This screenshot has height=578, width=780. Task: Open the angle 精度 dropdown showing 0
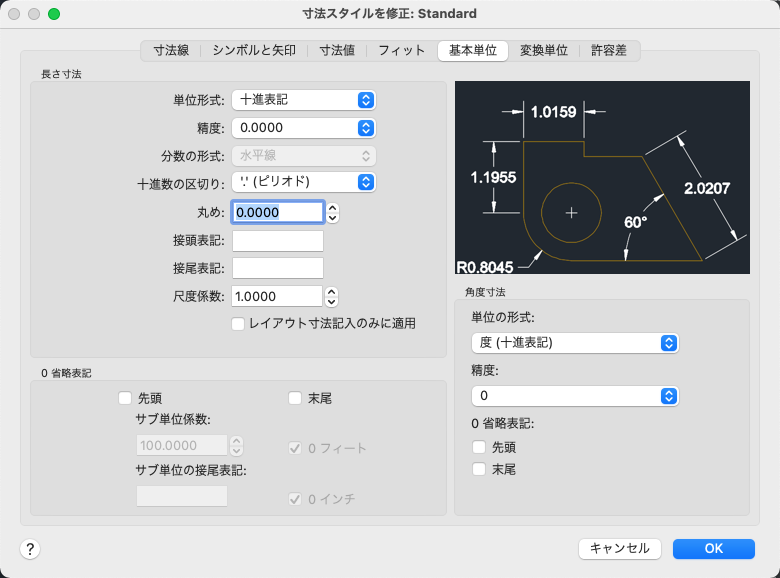point(575,396)
